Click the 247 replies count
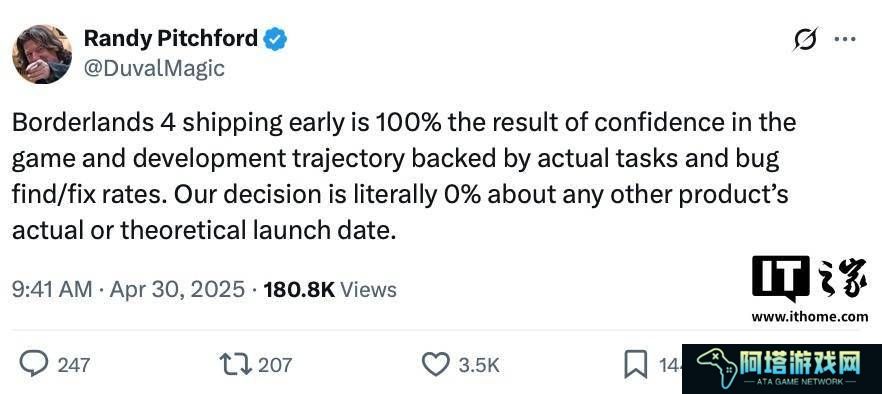882x394 pixels. 74,365
